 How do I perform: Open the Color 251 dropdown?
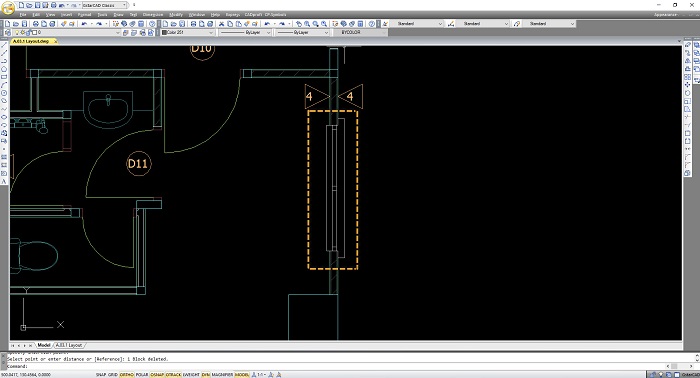tap(211, 33)
